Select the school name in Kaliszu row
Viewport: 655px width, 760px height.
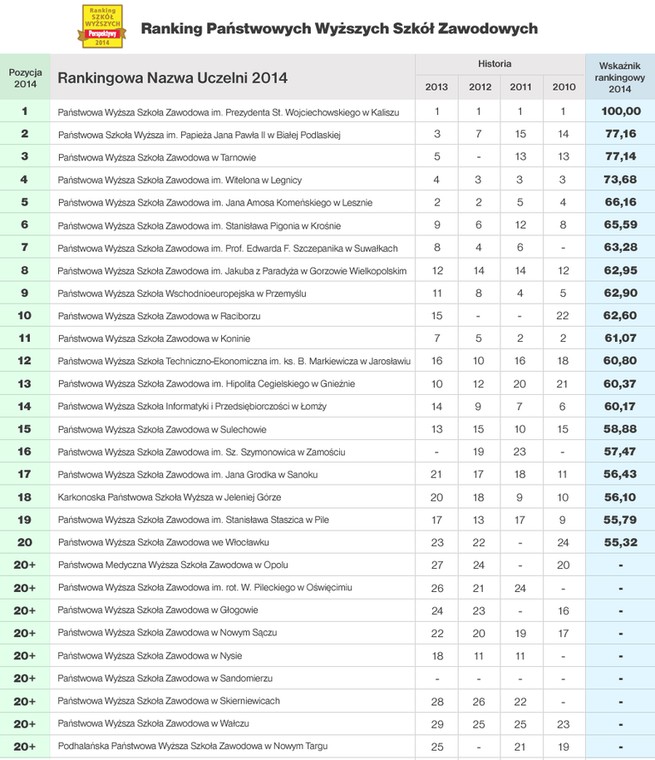tap(228, 112)
